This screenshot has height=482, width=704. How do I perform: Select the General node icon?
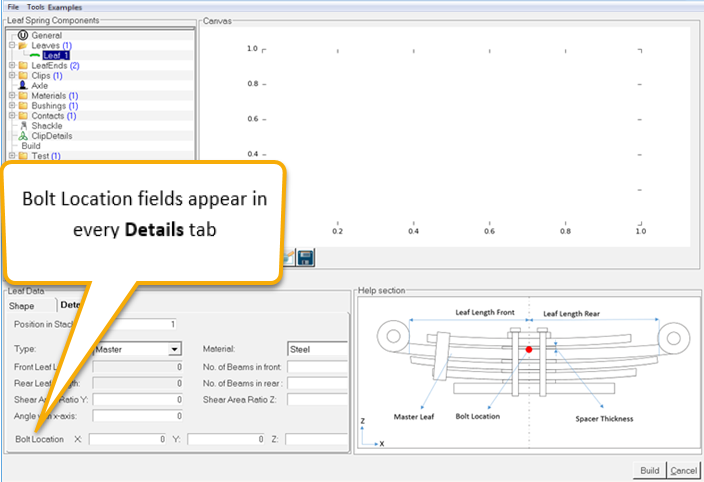(23, 35)
